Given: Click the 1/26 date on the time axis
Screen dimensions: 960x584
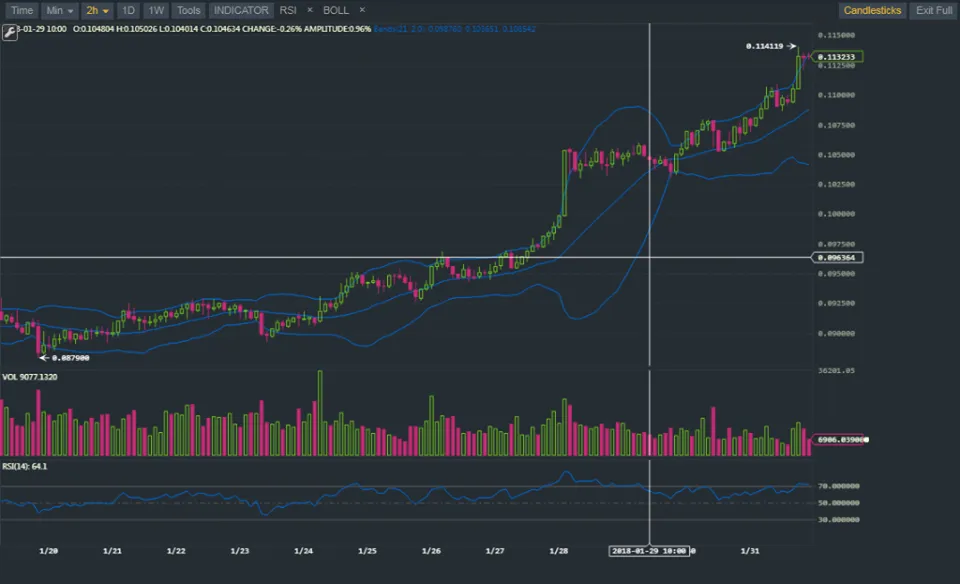Looking at the screenshot, I should (431, 551).
